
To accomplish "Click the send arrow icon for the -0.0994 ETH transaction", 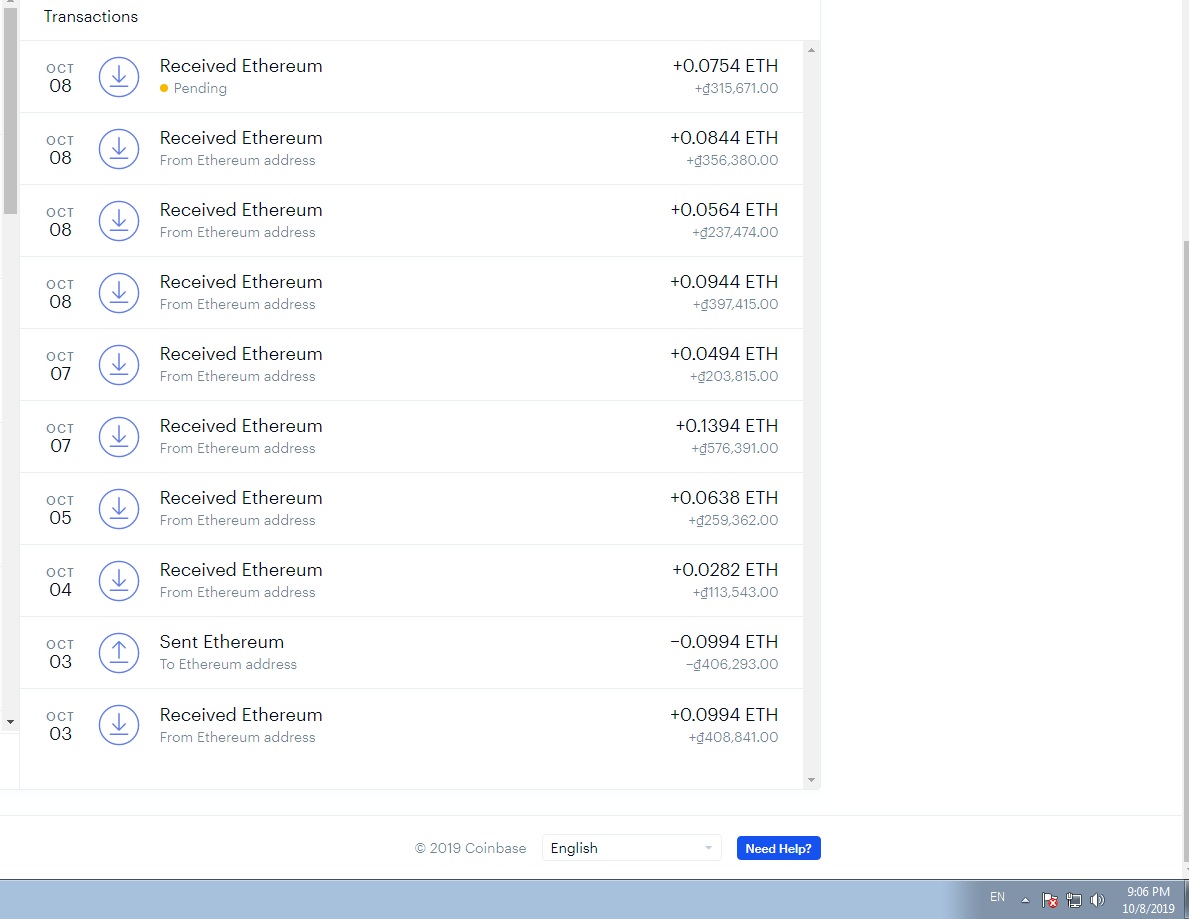I will click(119, 653).
